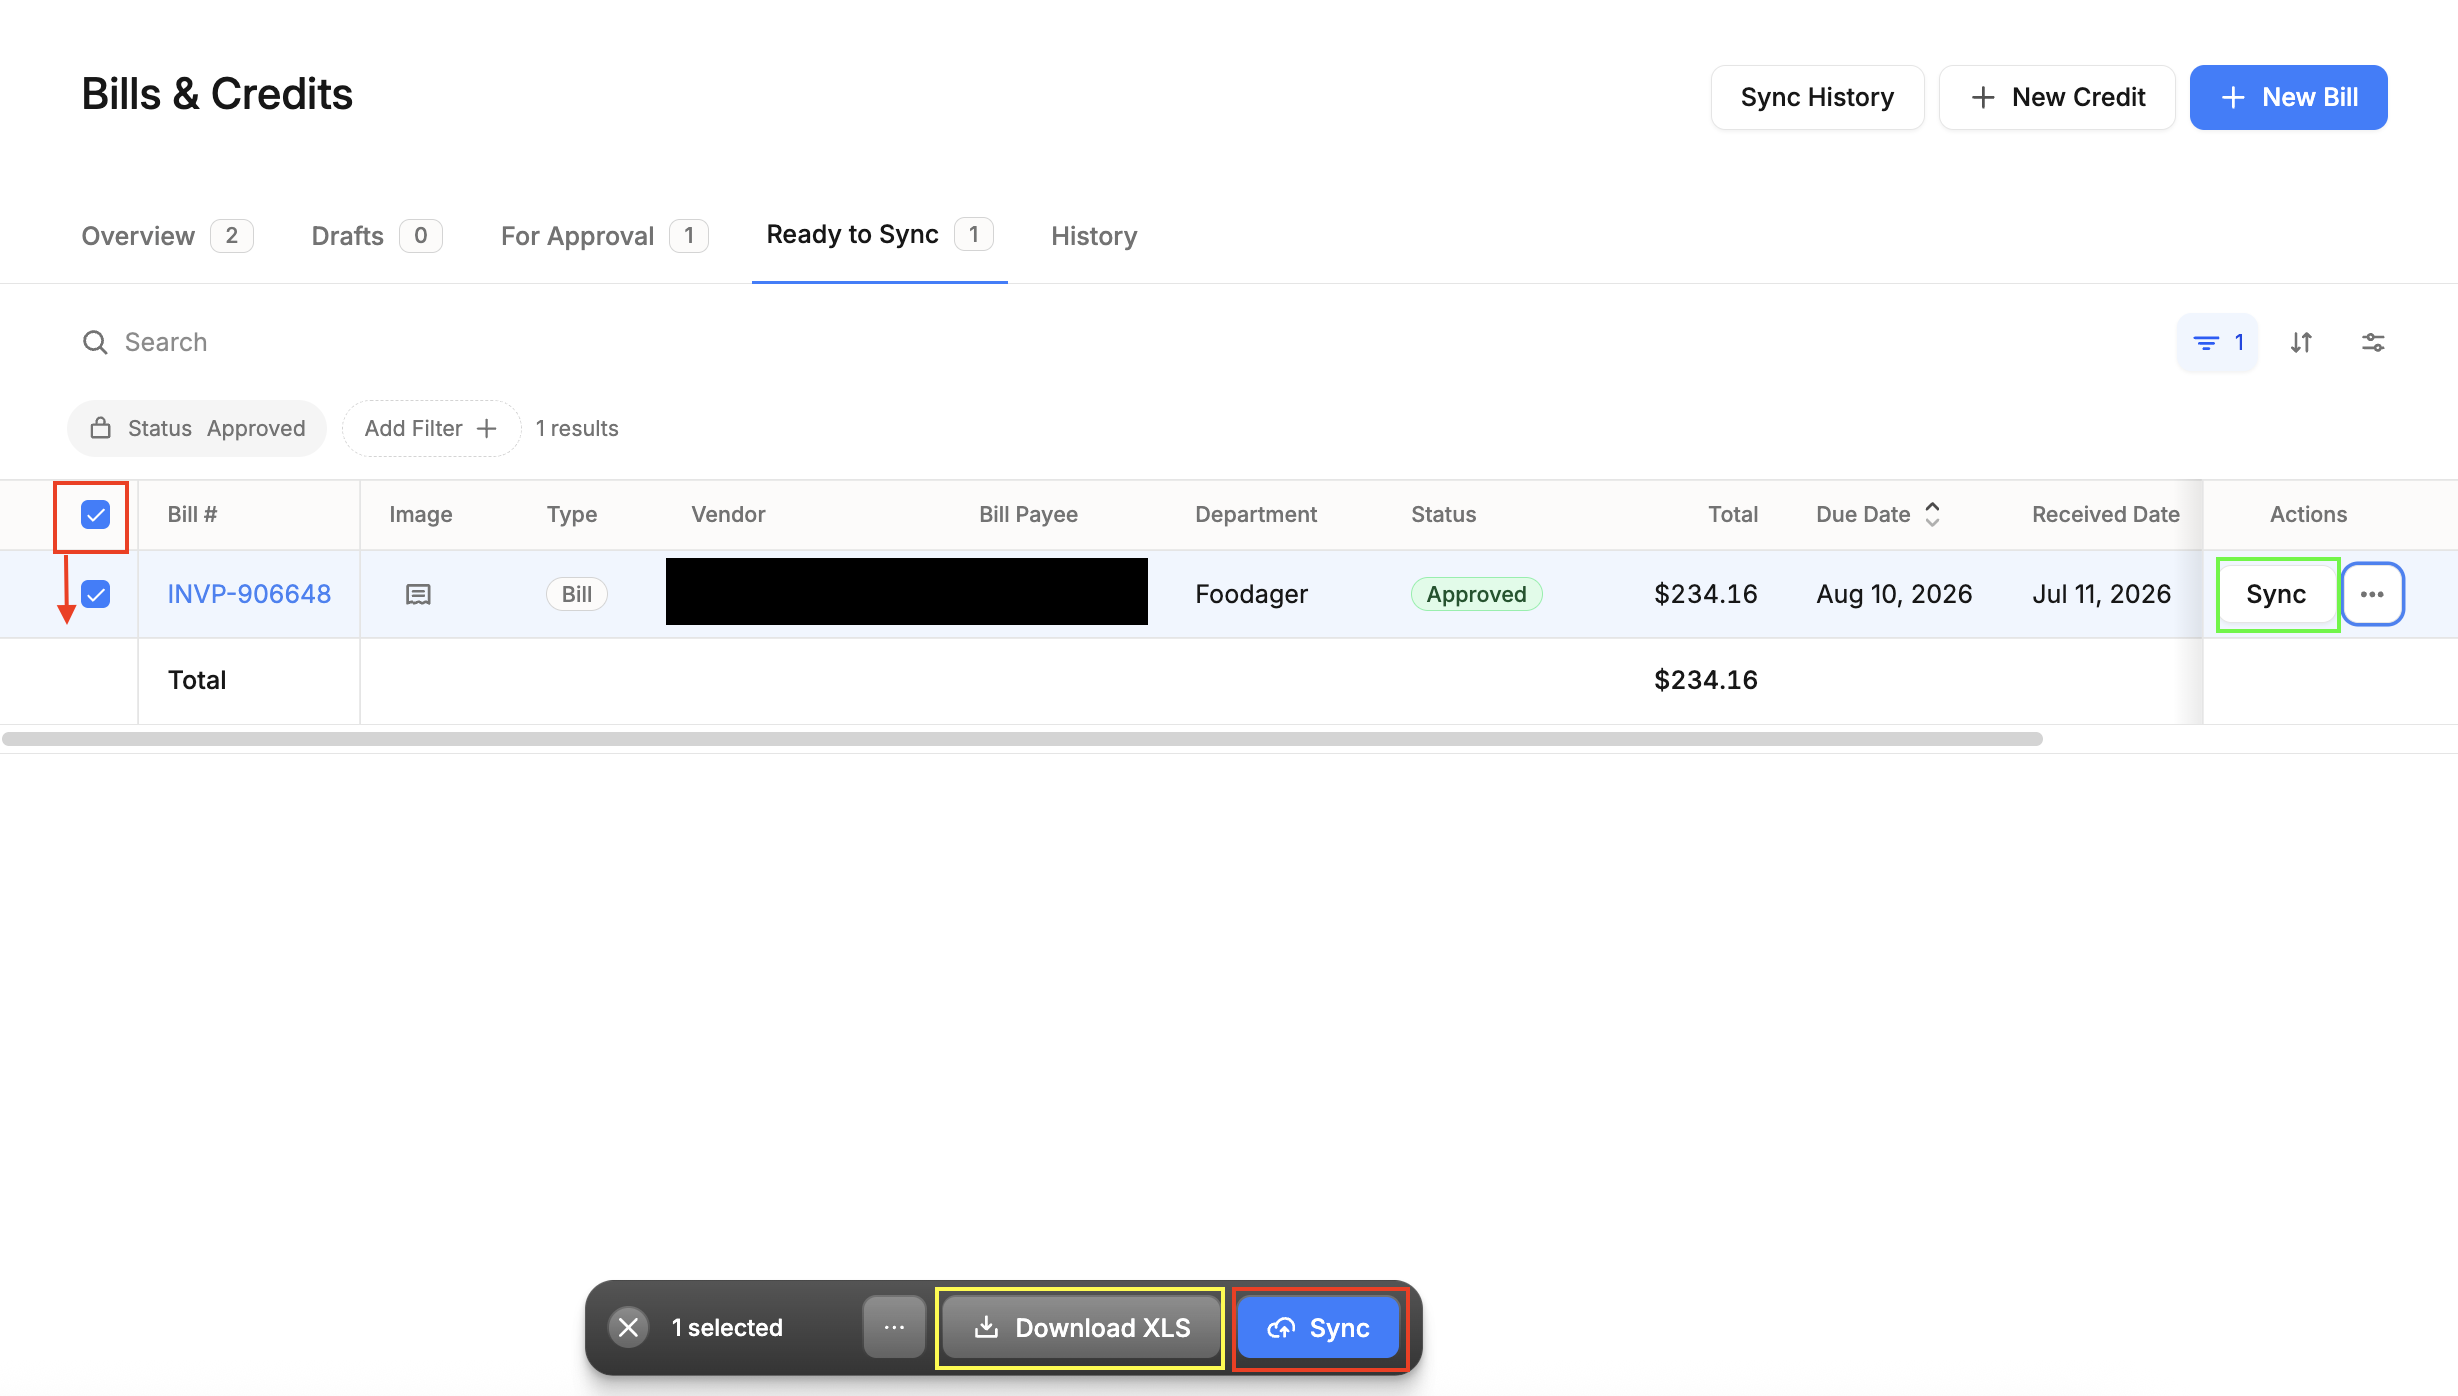Viewport: 2458px width, 1396px height.
Task: Open the column display settings icon
Action: pos(2373,342)
